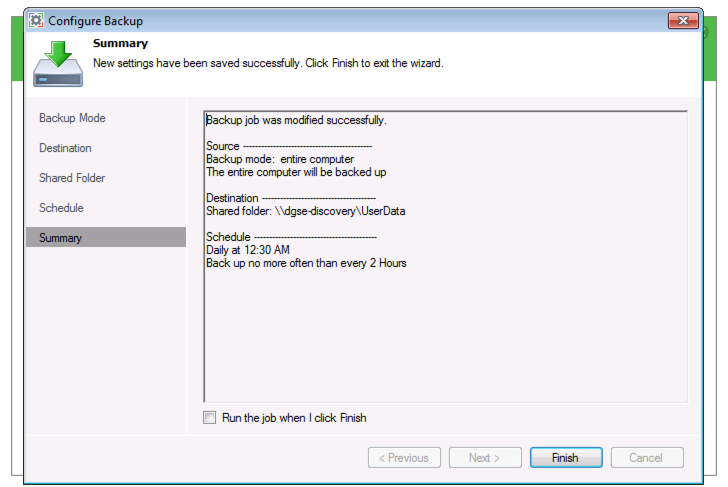
Task: Click the green arrow backup drive icon
Action: [x=58, y=64]
